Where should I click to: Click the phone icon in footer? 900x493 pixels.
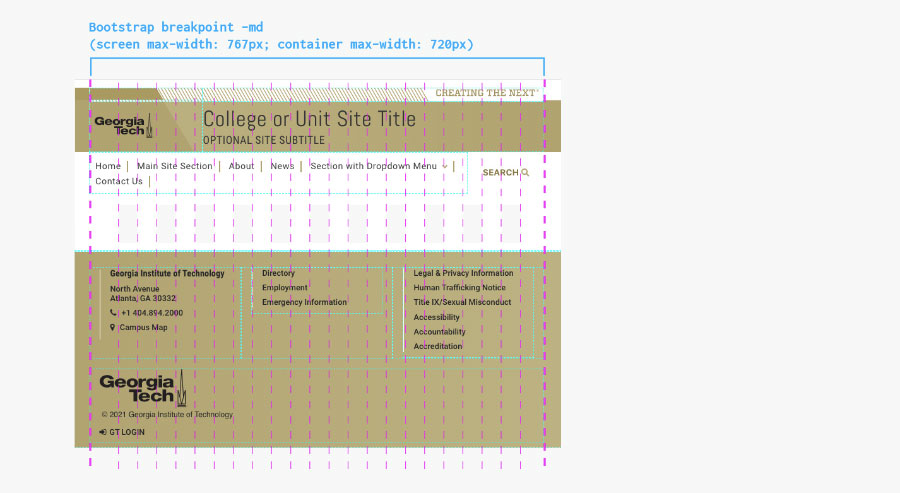(112, 313)
